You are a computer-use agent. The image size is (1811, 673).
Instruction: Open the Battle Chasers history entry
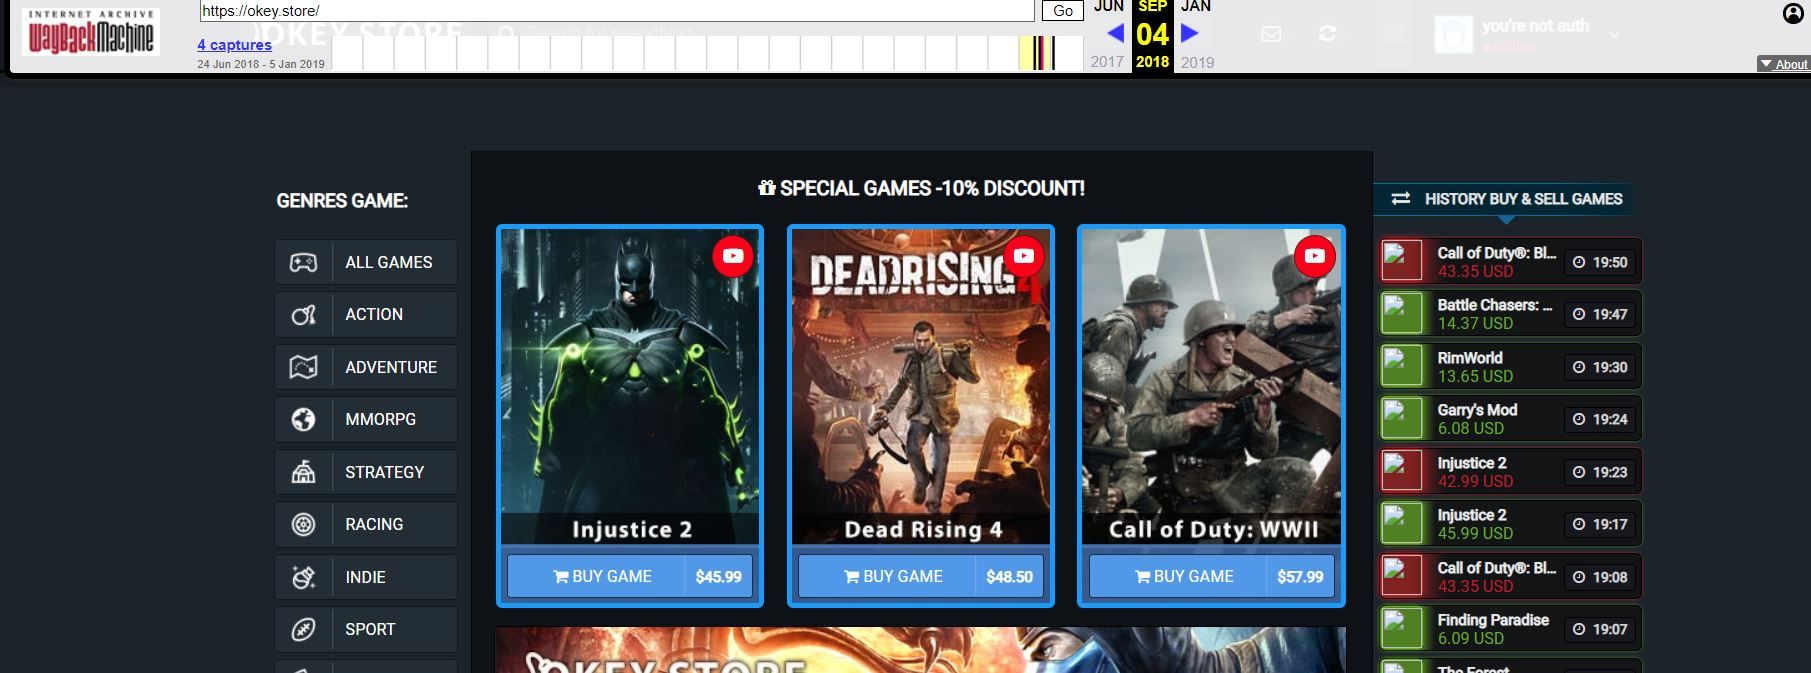pyautogui.click(x=1510, y=314)
